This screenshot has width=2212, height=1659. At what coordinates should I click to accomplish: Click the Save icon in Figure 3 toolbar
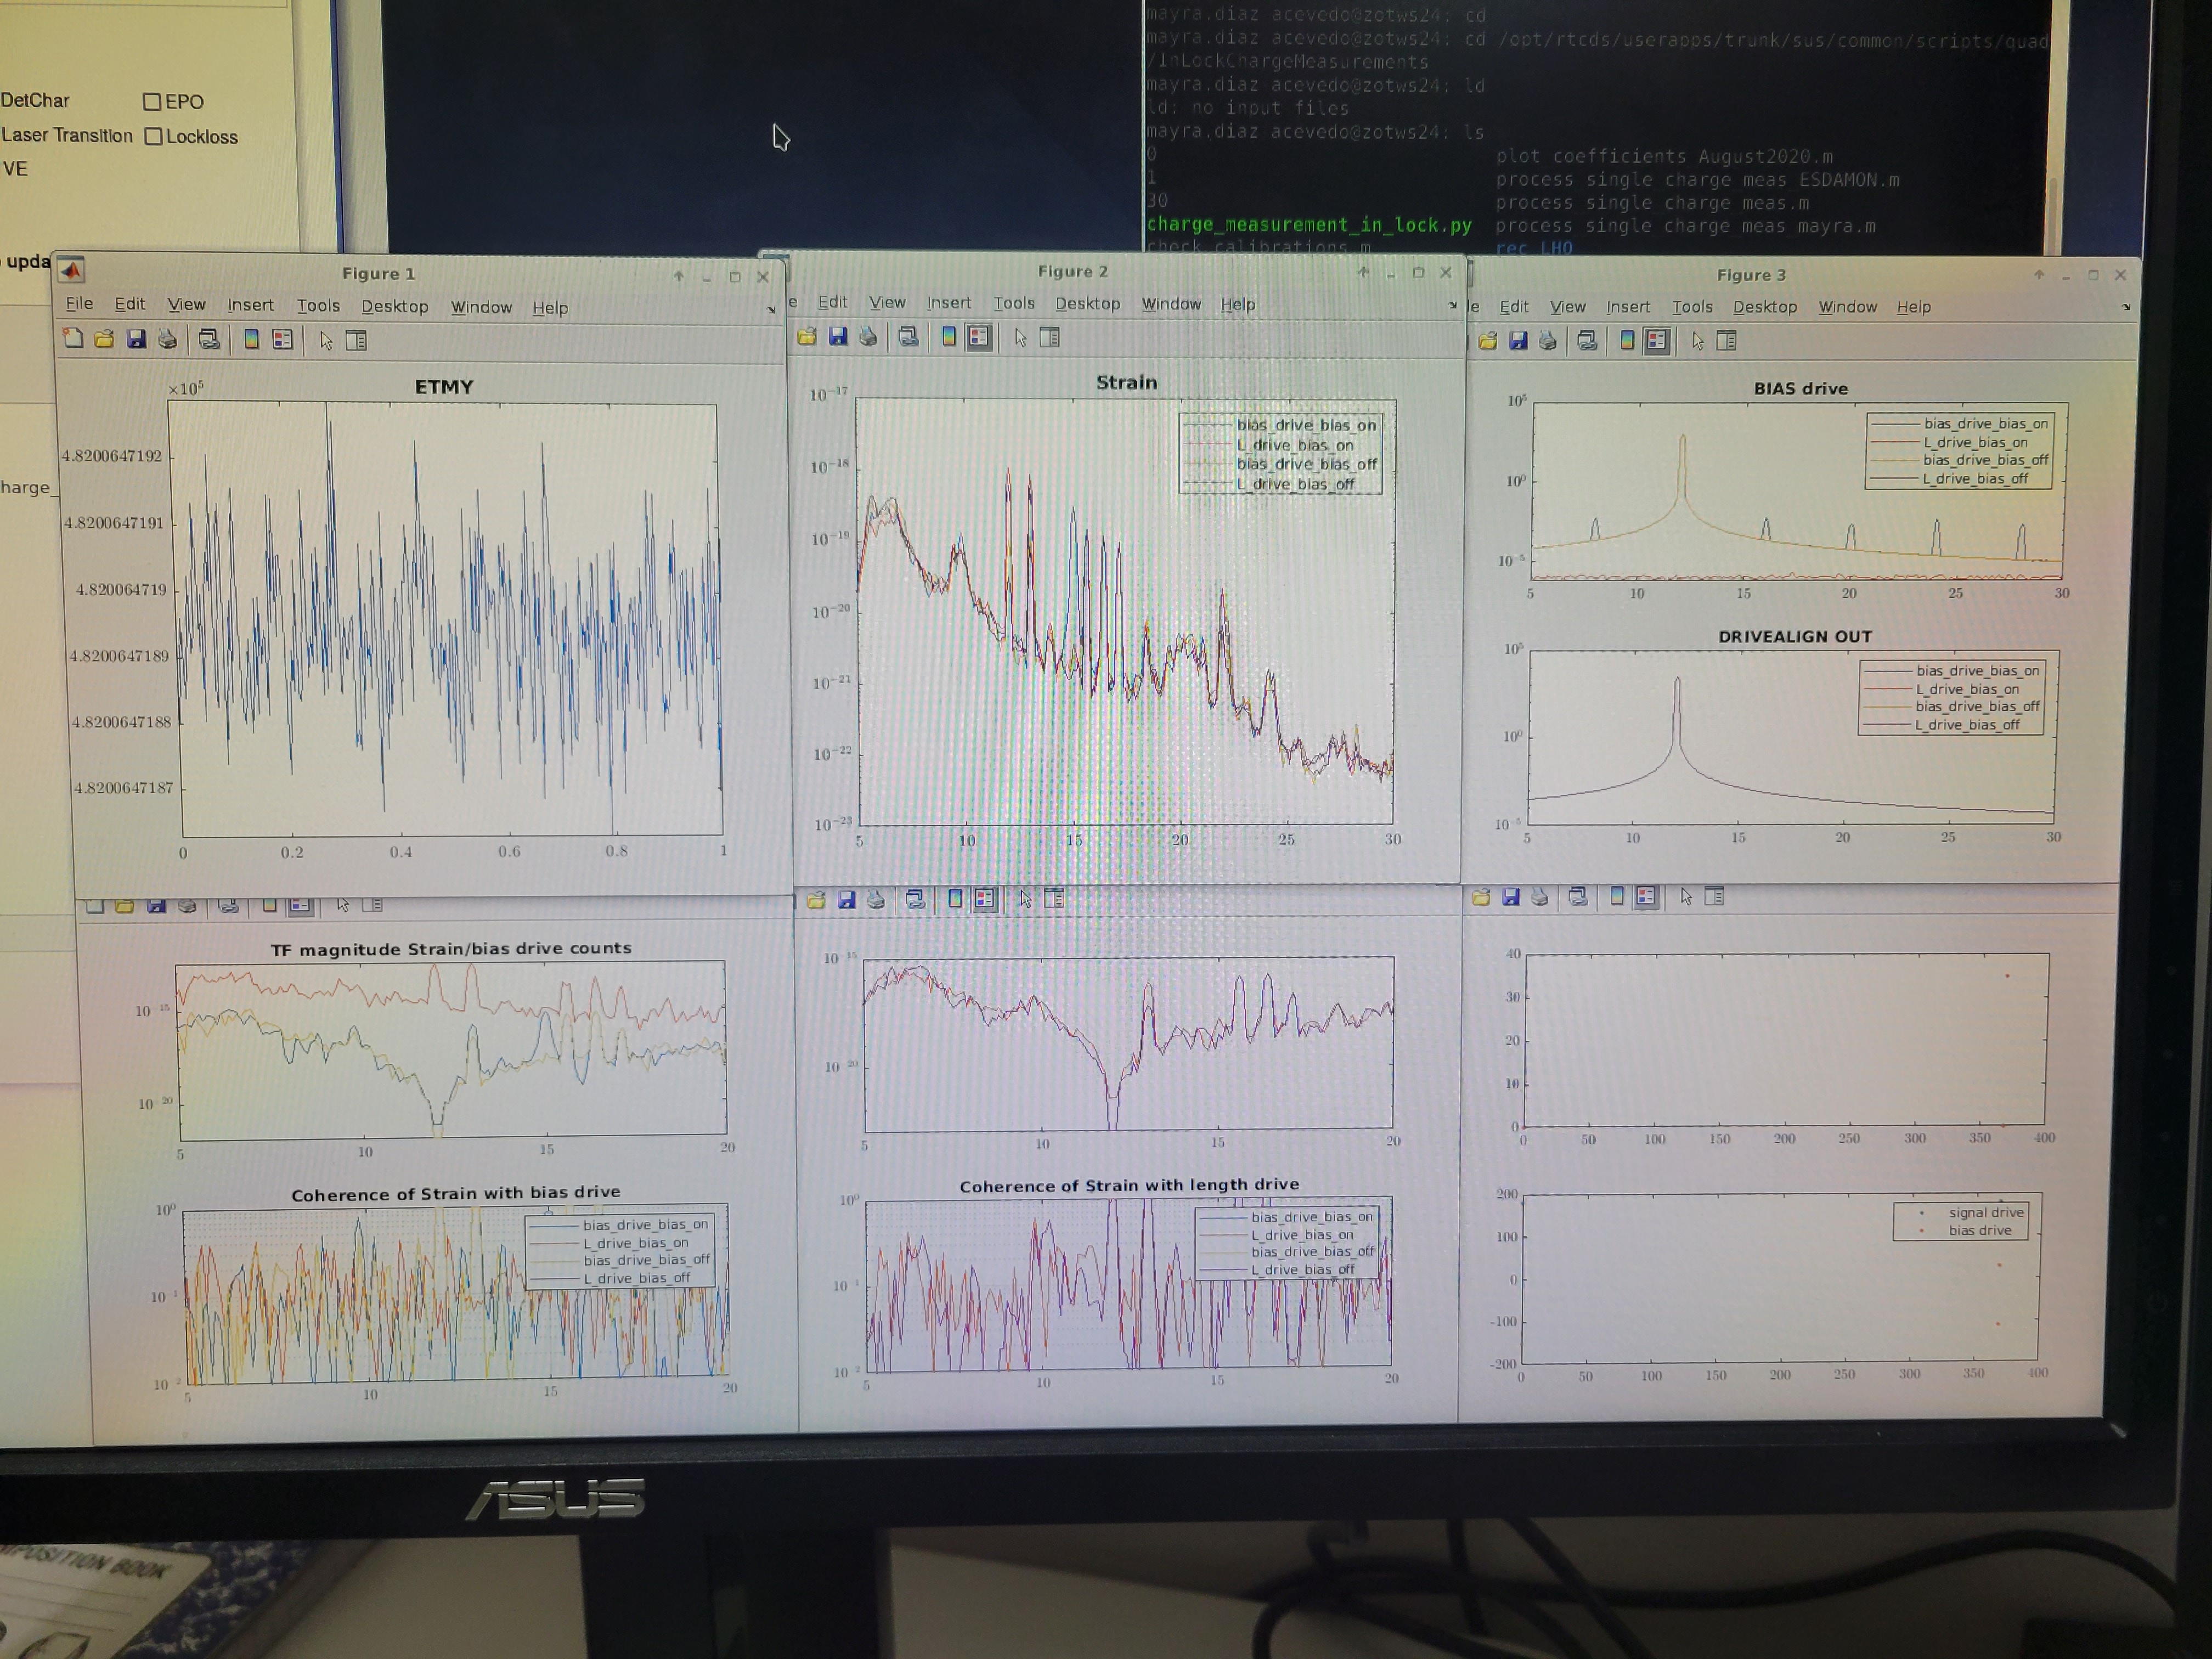[x=1518, y=341]
